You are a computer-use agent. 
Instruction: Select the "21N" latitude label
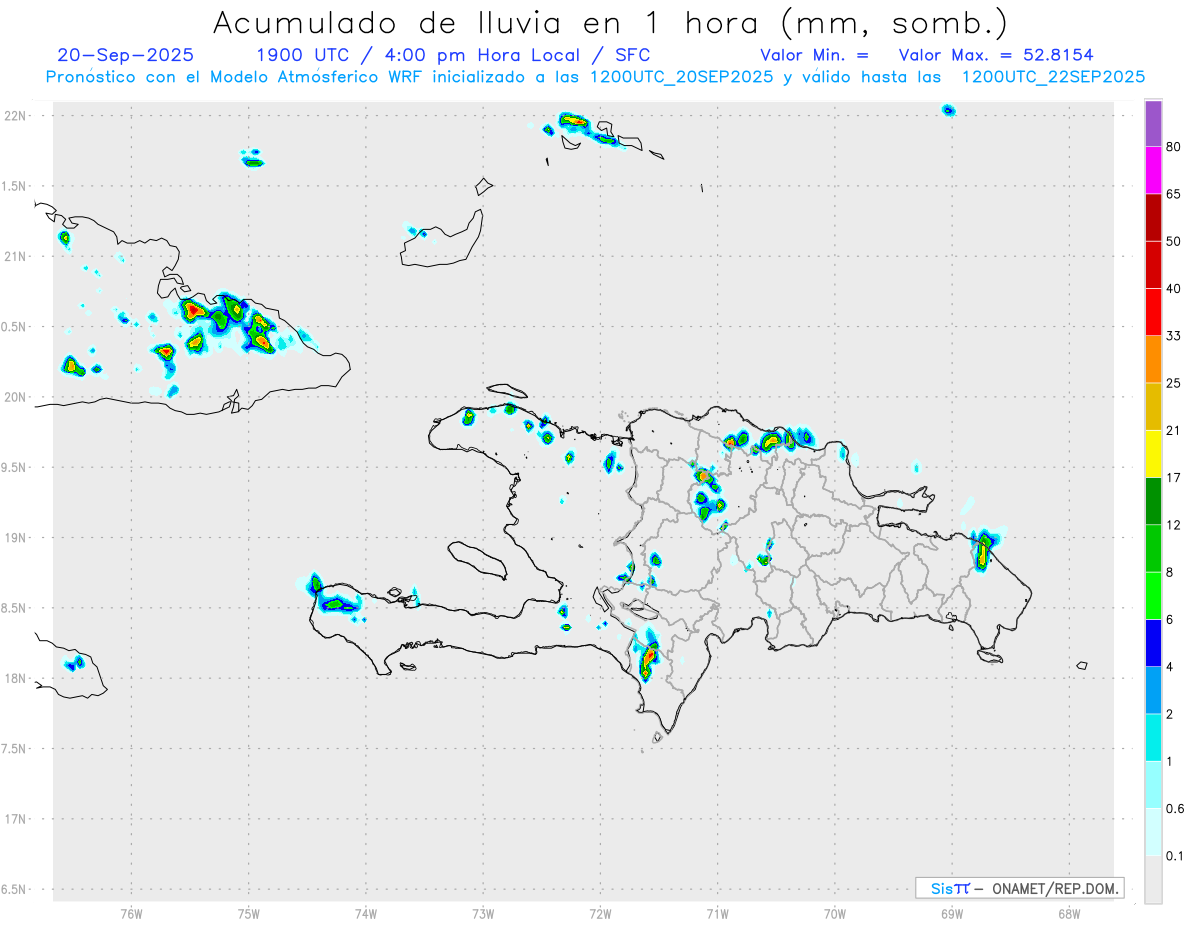[x=17, y=256]
